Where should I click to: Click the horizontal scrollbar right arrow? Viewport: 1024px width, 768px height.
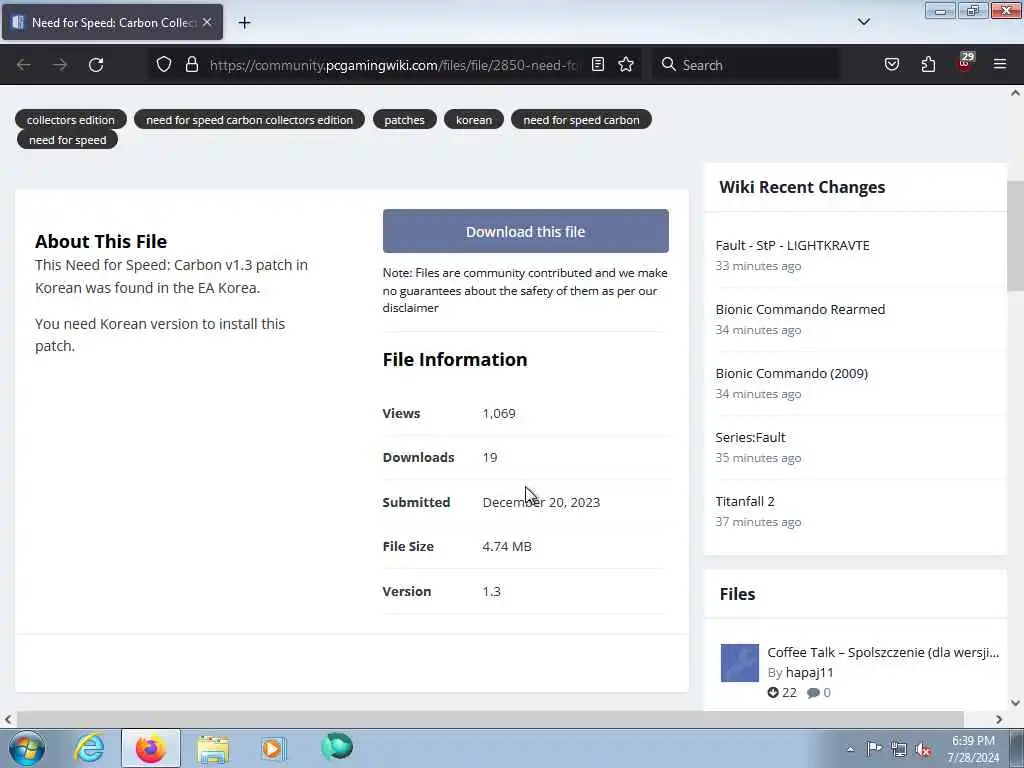[x=999, y=719]
